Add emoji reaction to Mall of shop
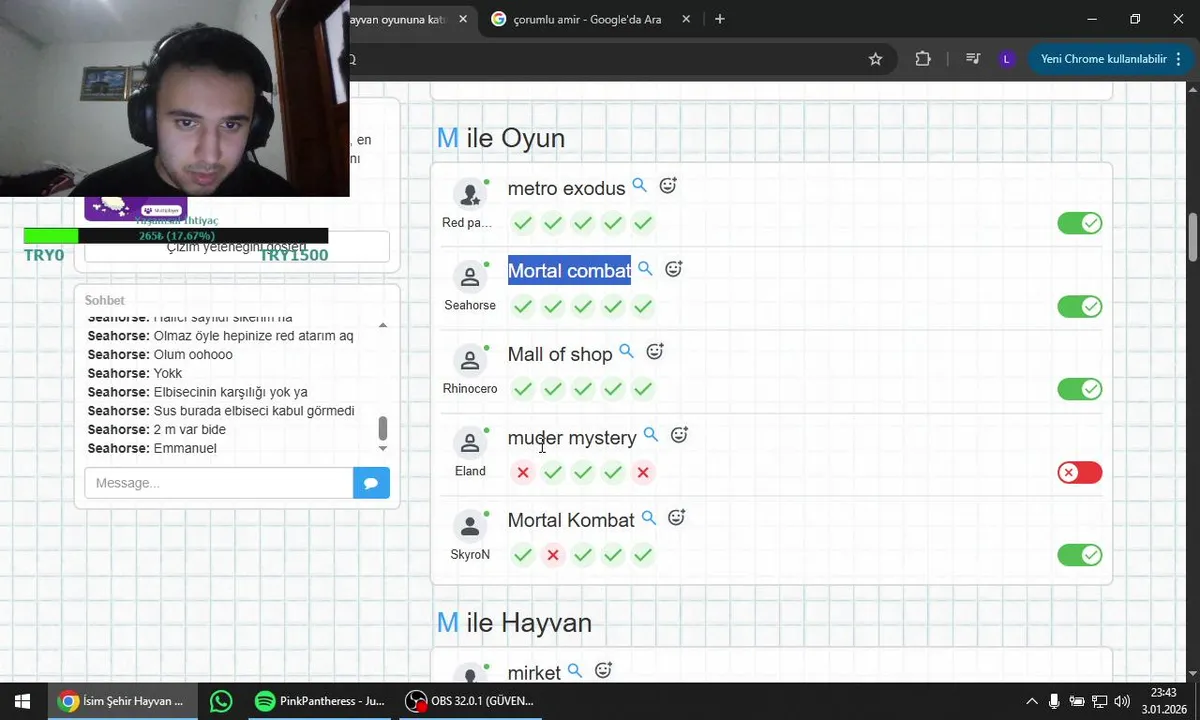Viewport: 1200px width, 720px height. (x=655, y=352)
